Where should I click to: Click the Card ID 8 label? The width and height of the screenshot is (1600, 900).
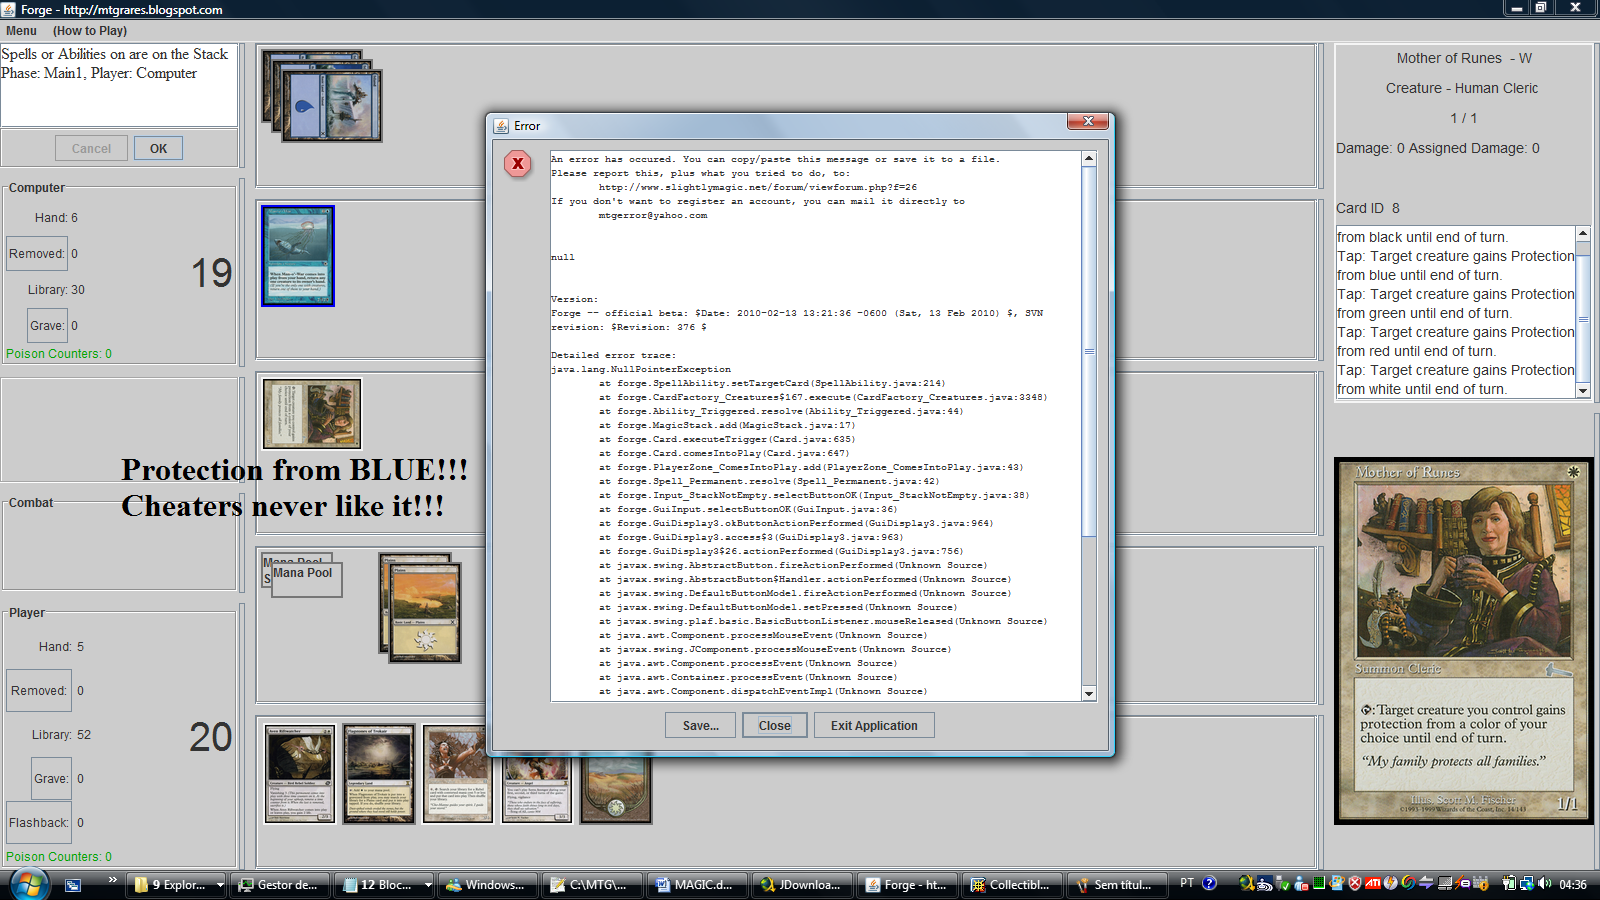click(1368, 208)
